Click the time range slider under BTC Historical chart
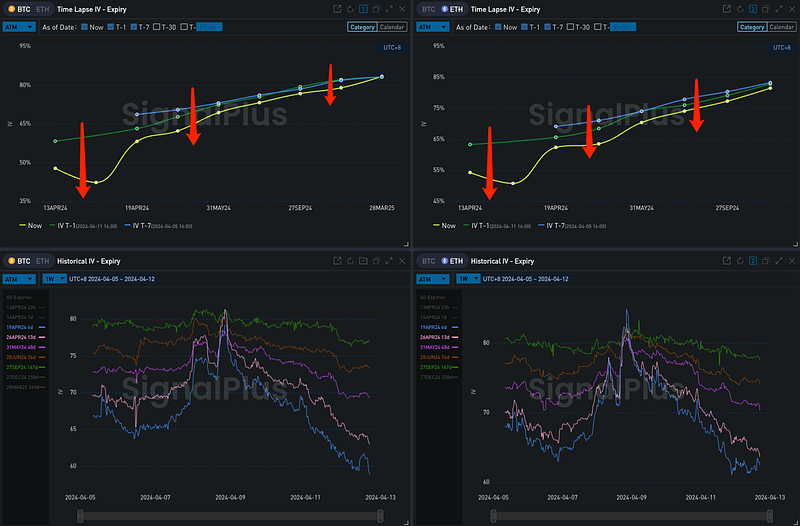The height and width of the screenshot is (526, 800). 229,515
